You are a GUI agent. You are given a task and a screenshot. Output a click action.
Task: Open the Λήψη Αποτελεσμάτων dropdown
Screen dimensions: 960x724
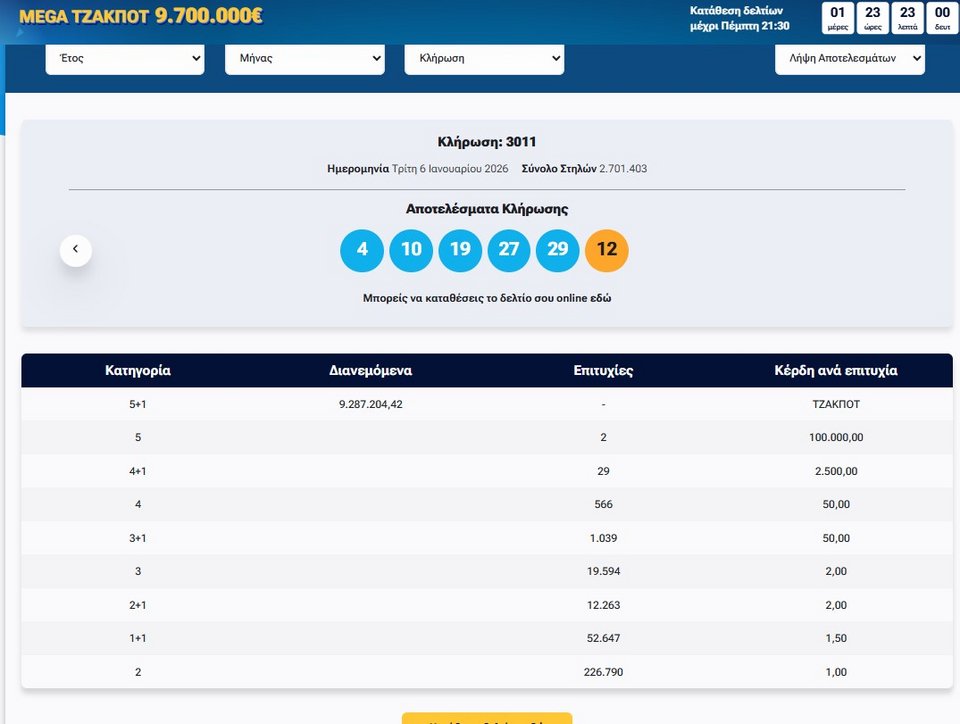point(850,59)
